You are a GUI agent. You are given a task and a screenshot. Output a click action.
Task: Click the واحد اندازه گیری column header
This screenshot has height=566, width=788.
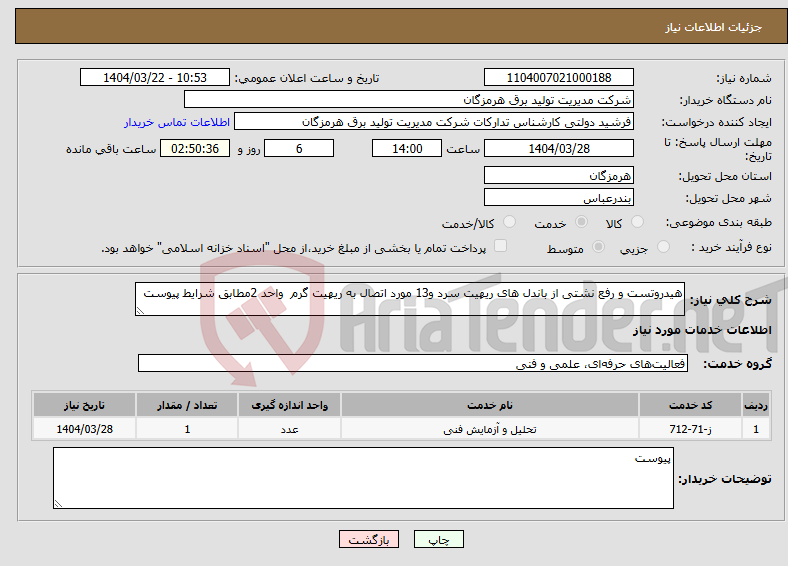289,405
